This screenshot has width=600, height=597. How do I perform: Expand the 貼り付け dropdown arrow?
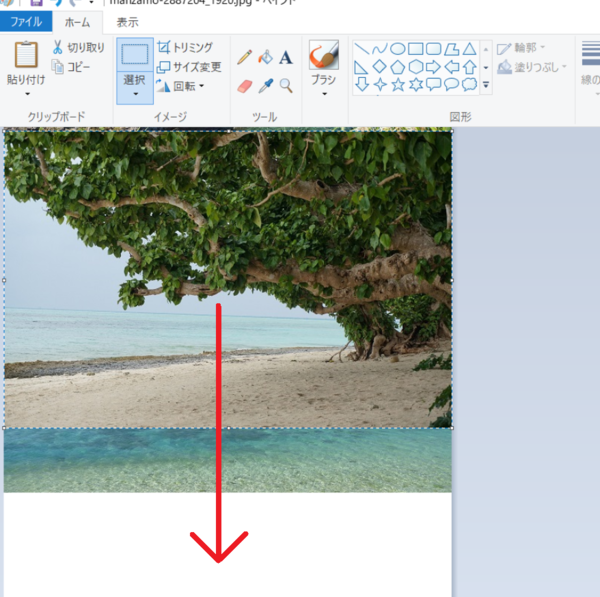pyautogui.click(x=27, y=93)
